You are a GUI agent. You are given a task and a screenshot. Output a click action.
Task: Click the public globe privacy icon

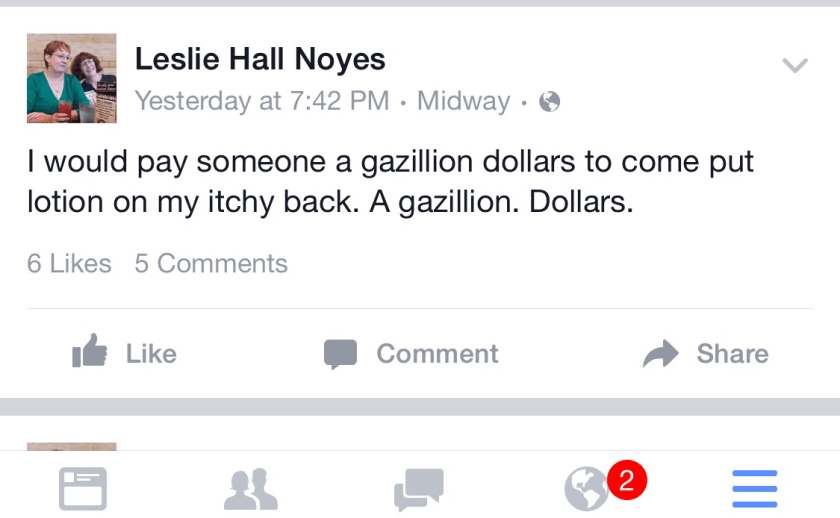549,101
